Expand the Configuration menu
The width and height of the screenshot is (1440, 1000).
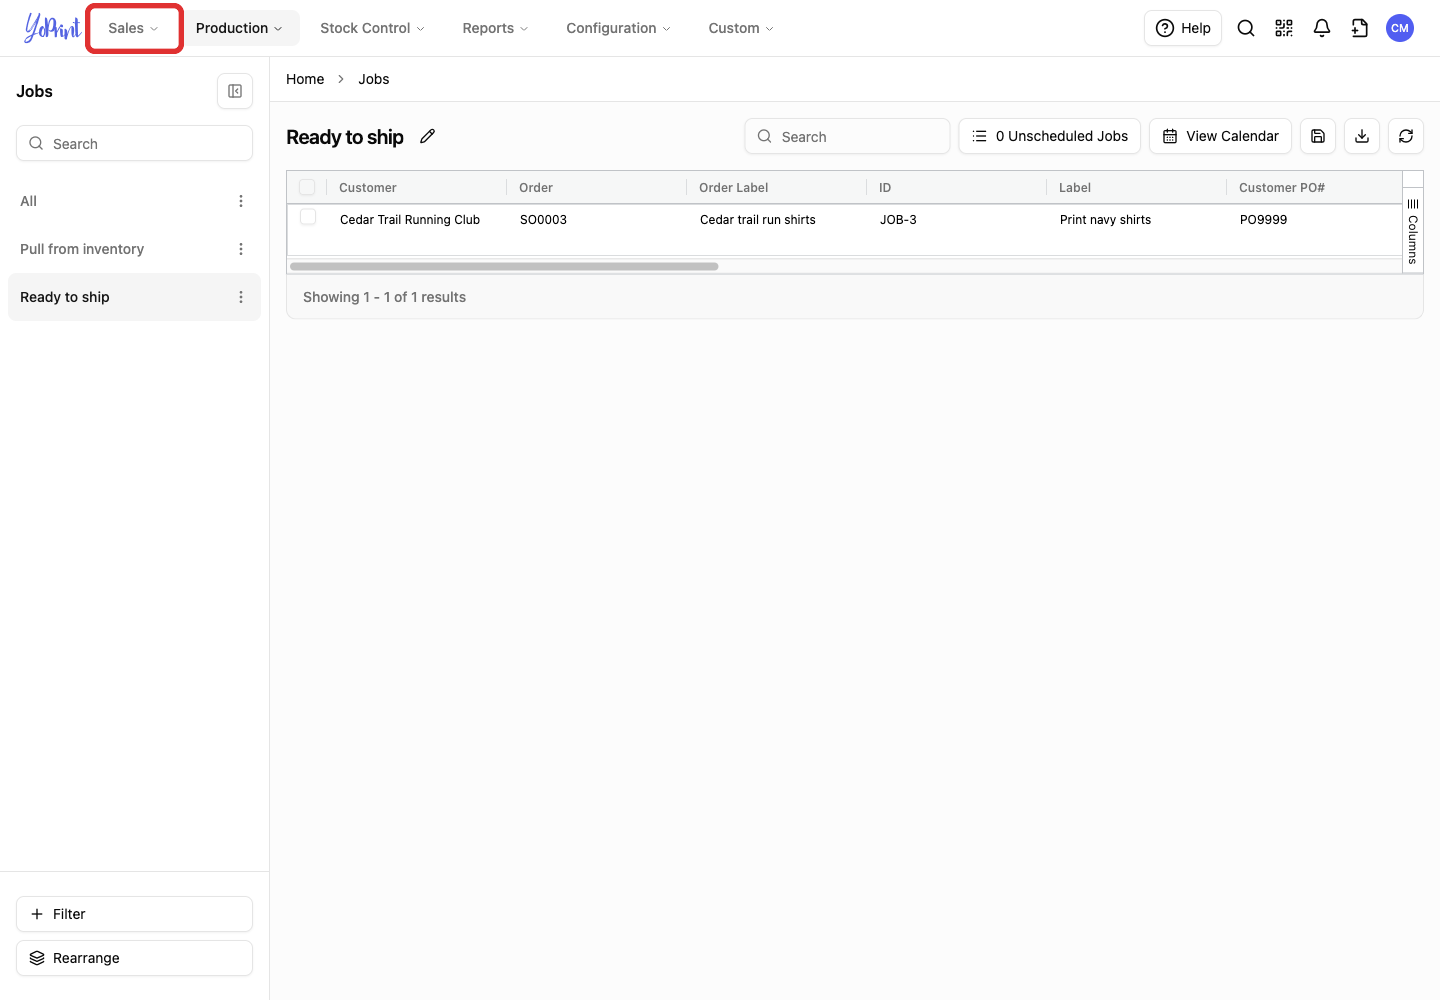[x=618, y=28]
